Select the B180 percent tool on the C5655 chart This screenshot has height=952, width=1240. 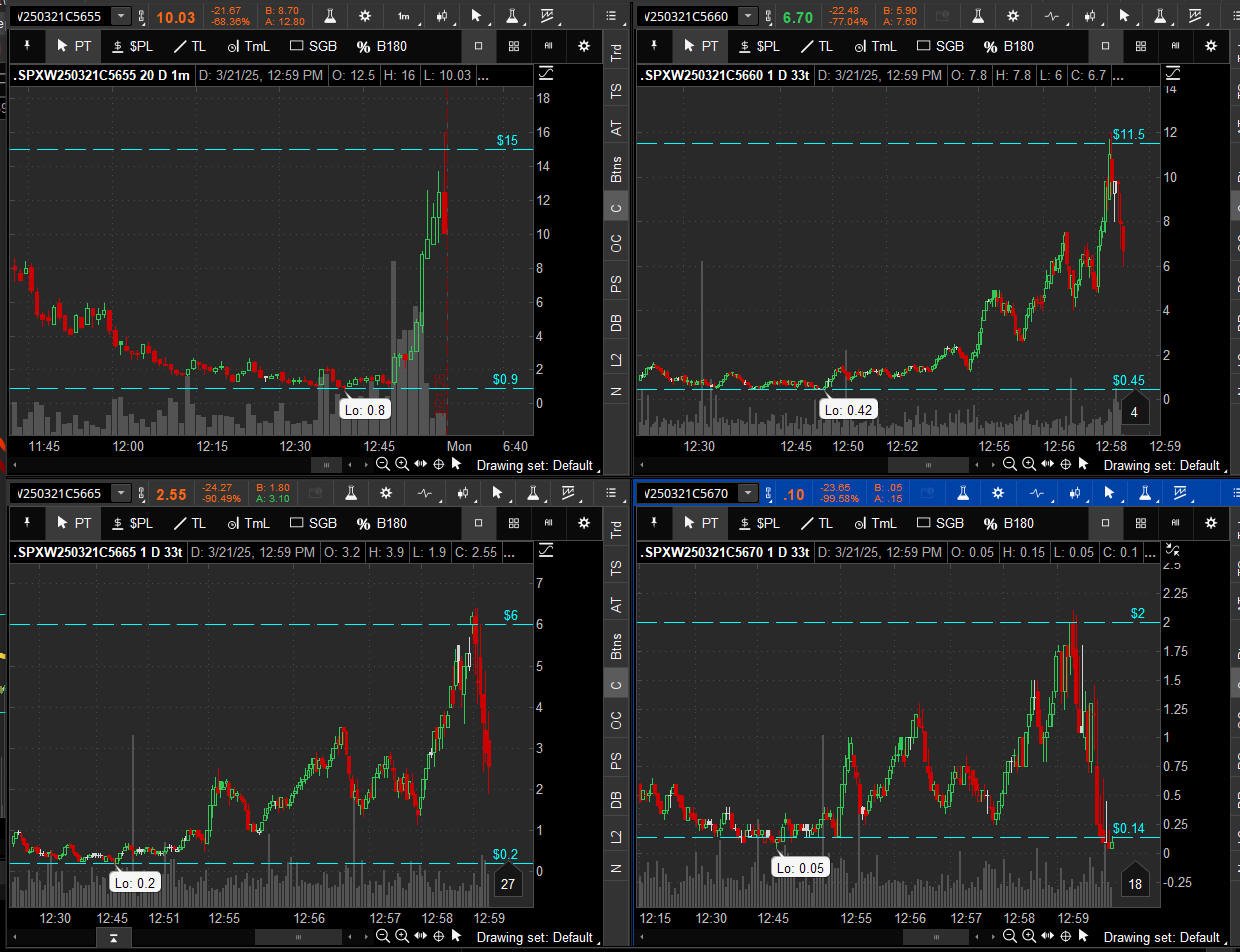tap(381, 46)
